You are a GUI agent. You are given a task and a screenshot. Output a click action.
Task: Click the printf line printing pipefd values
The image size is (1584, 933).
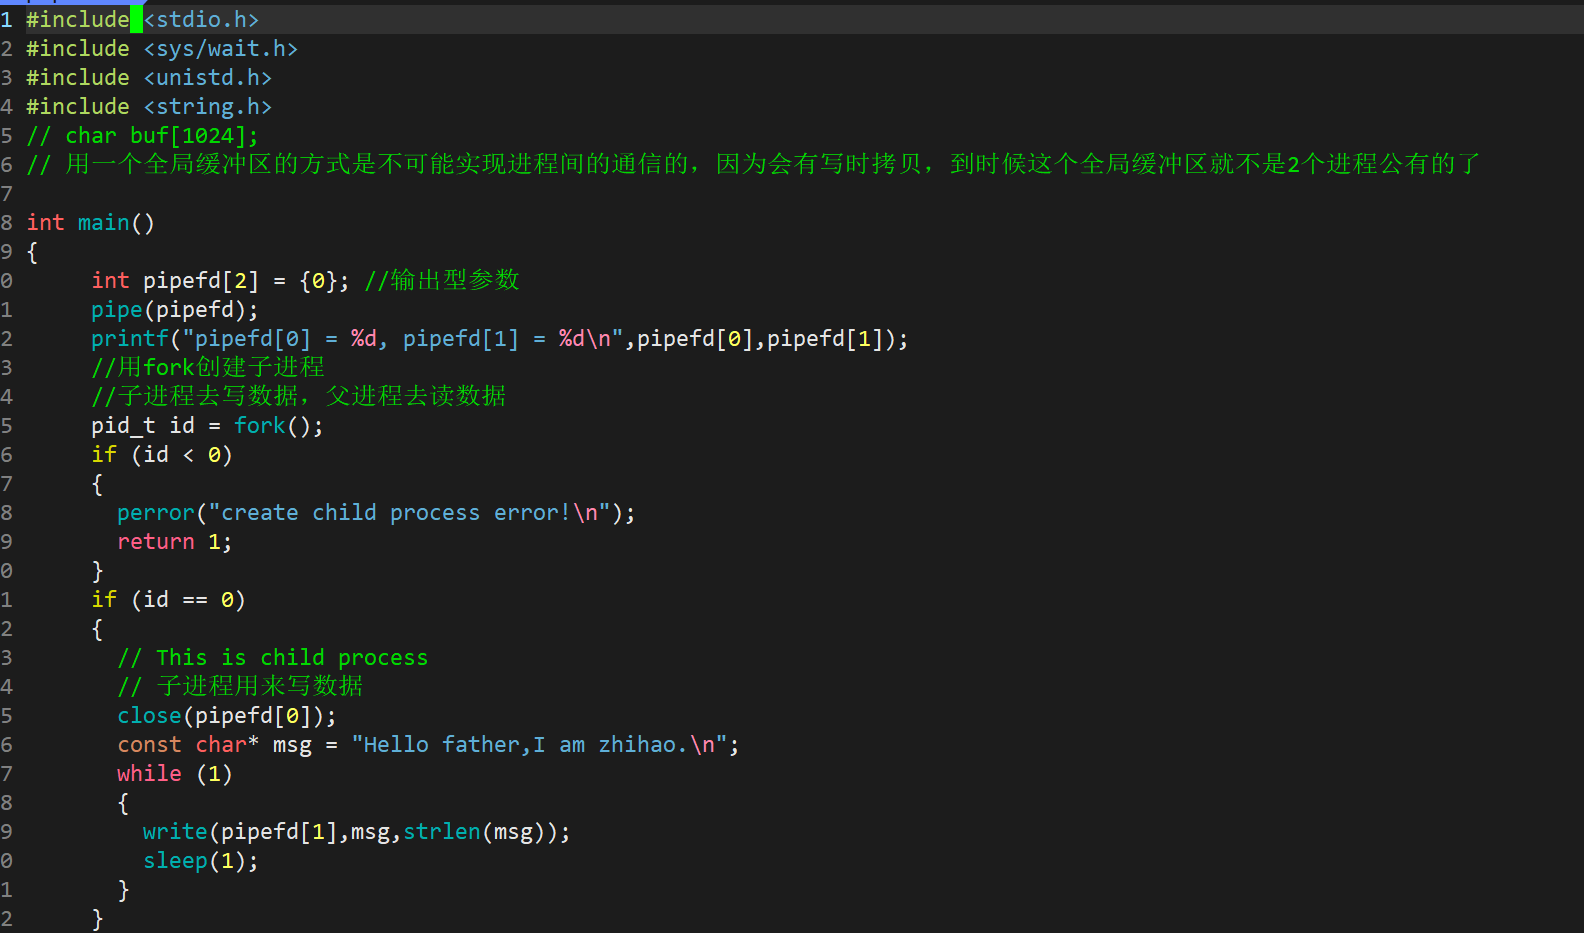click(x=500, y=339)
